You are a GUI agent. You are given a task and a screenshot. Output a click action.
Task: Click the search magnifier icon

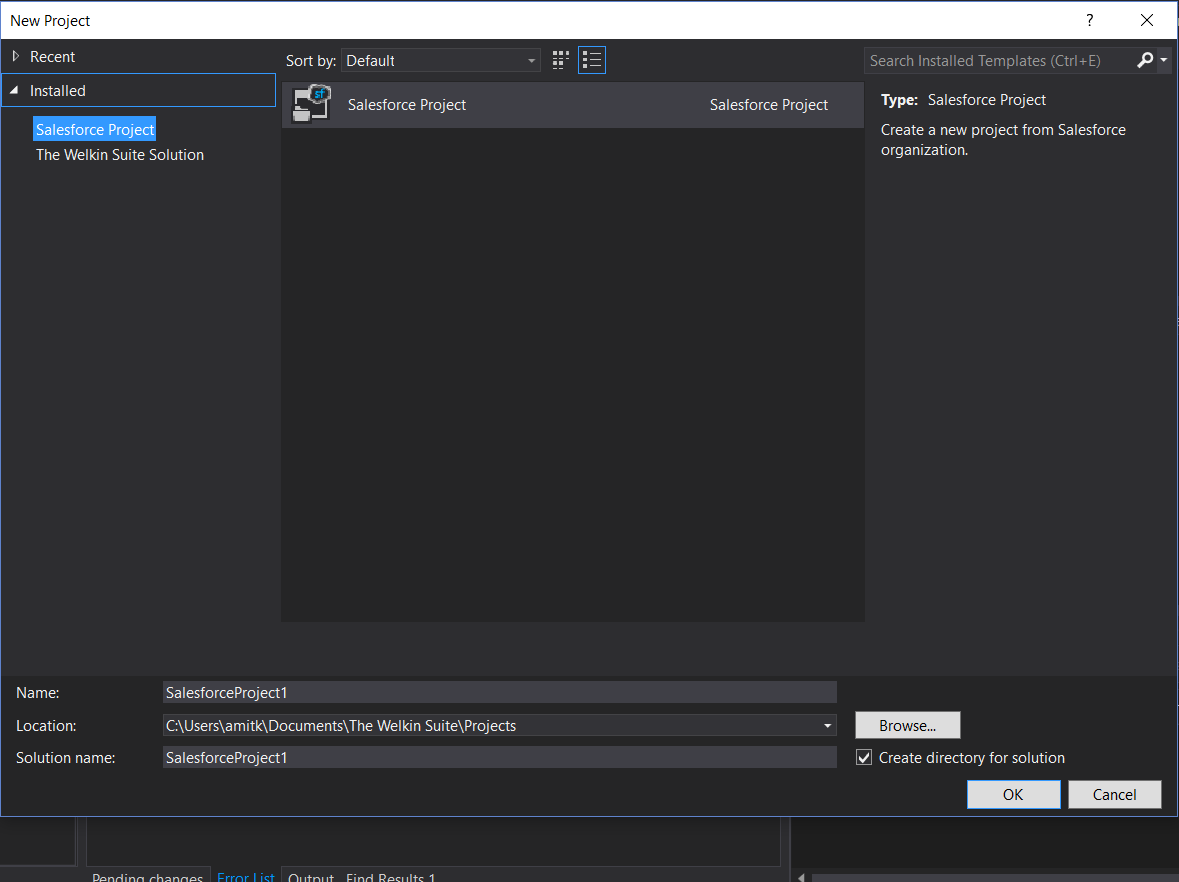point(1145,61)
